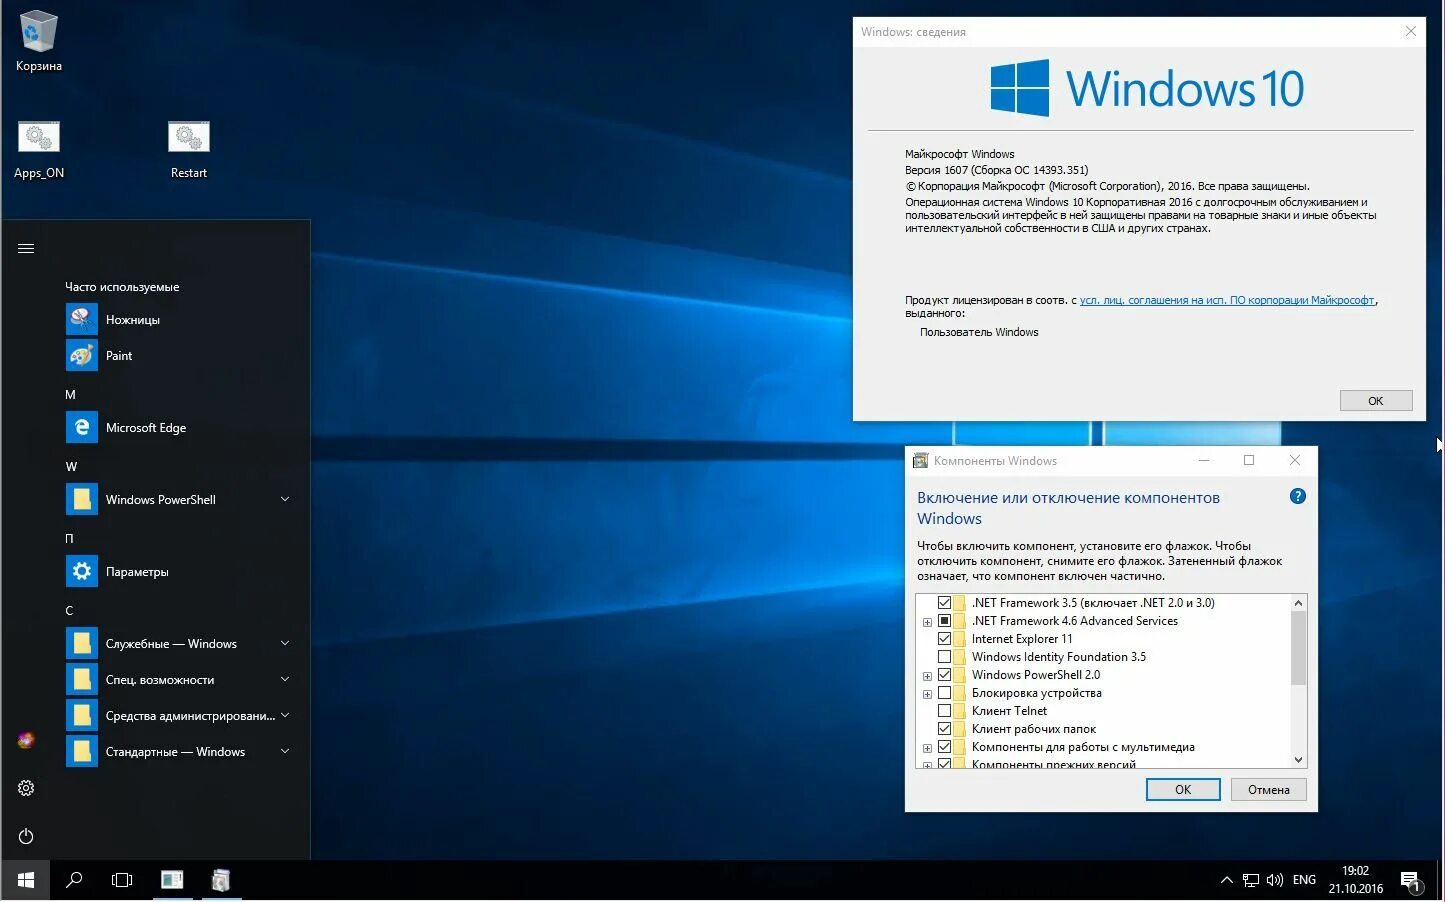Click OK in Windows: сведения dialog
The image size is (1445, 902).
(x=1376, y=400)
